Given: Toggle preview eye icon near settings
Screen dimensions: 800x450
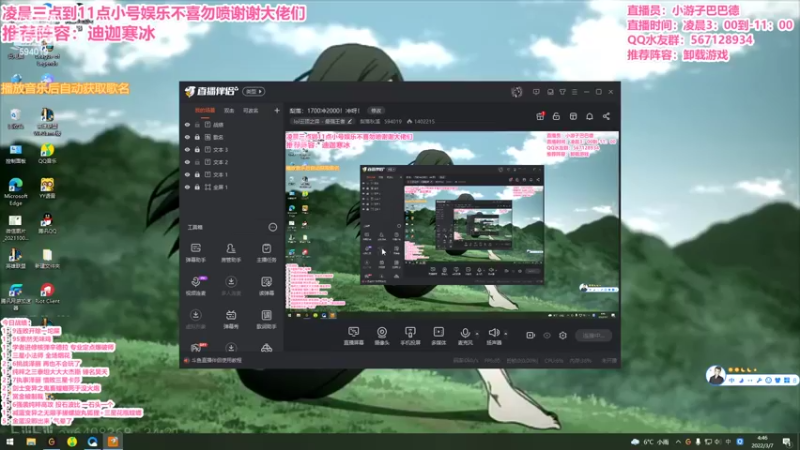Looking at the screenshot, I should click(547, 335).
